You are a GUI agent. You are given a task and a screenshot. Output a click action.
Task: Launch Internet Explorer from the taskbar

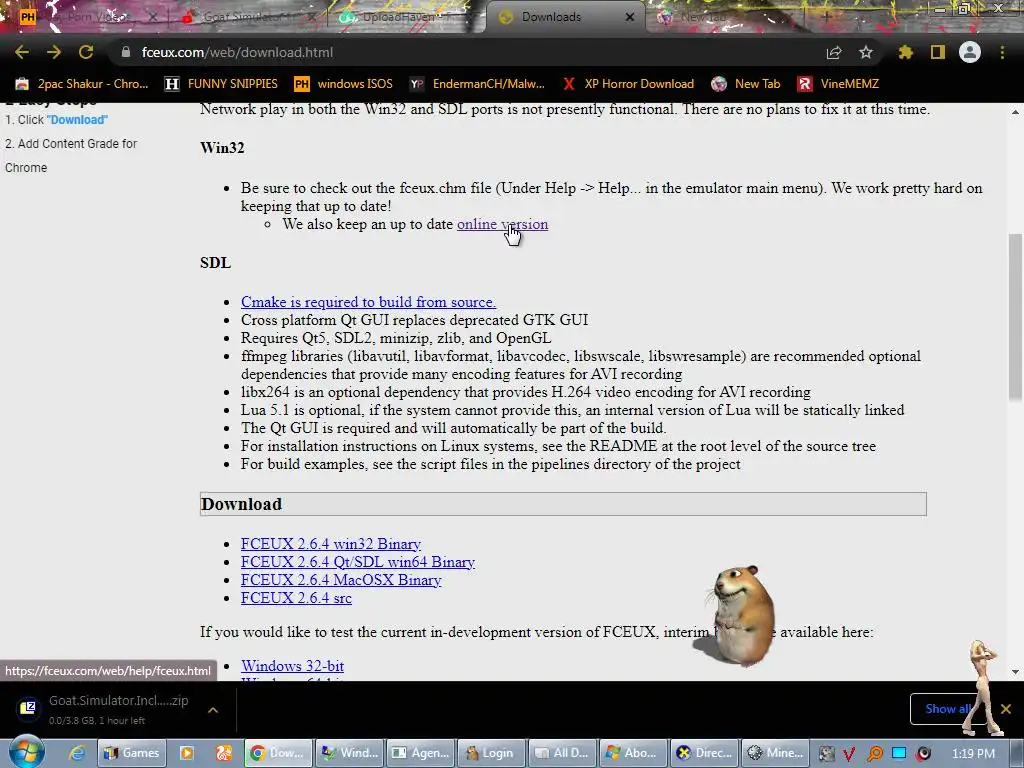[x=77, y=753]
